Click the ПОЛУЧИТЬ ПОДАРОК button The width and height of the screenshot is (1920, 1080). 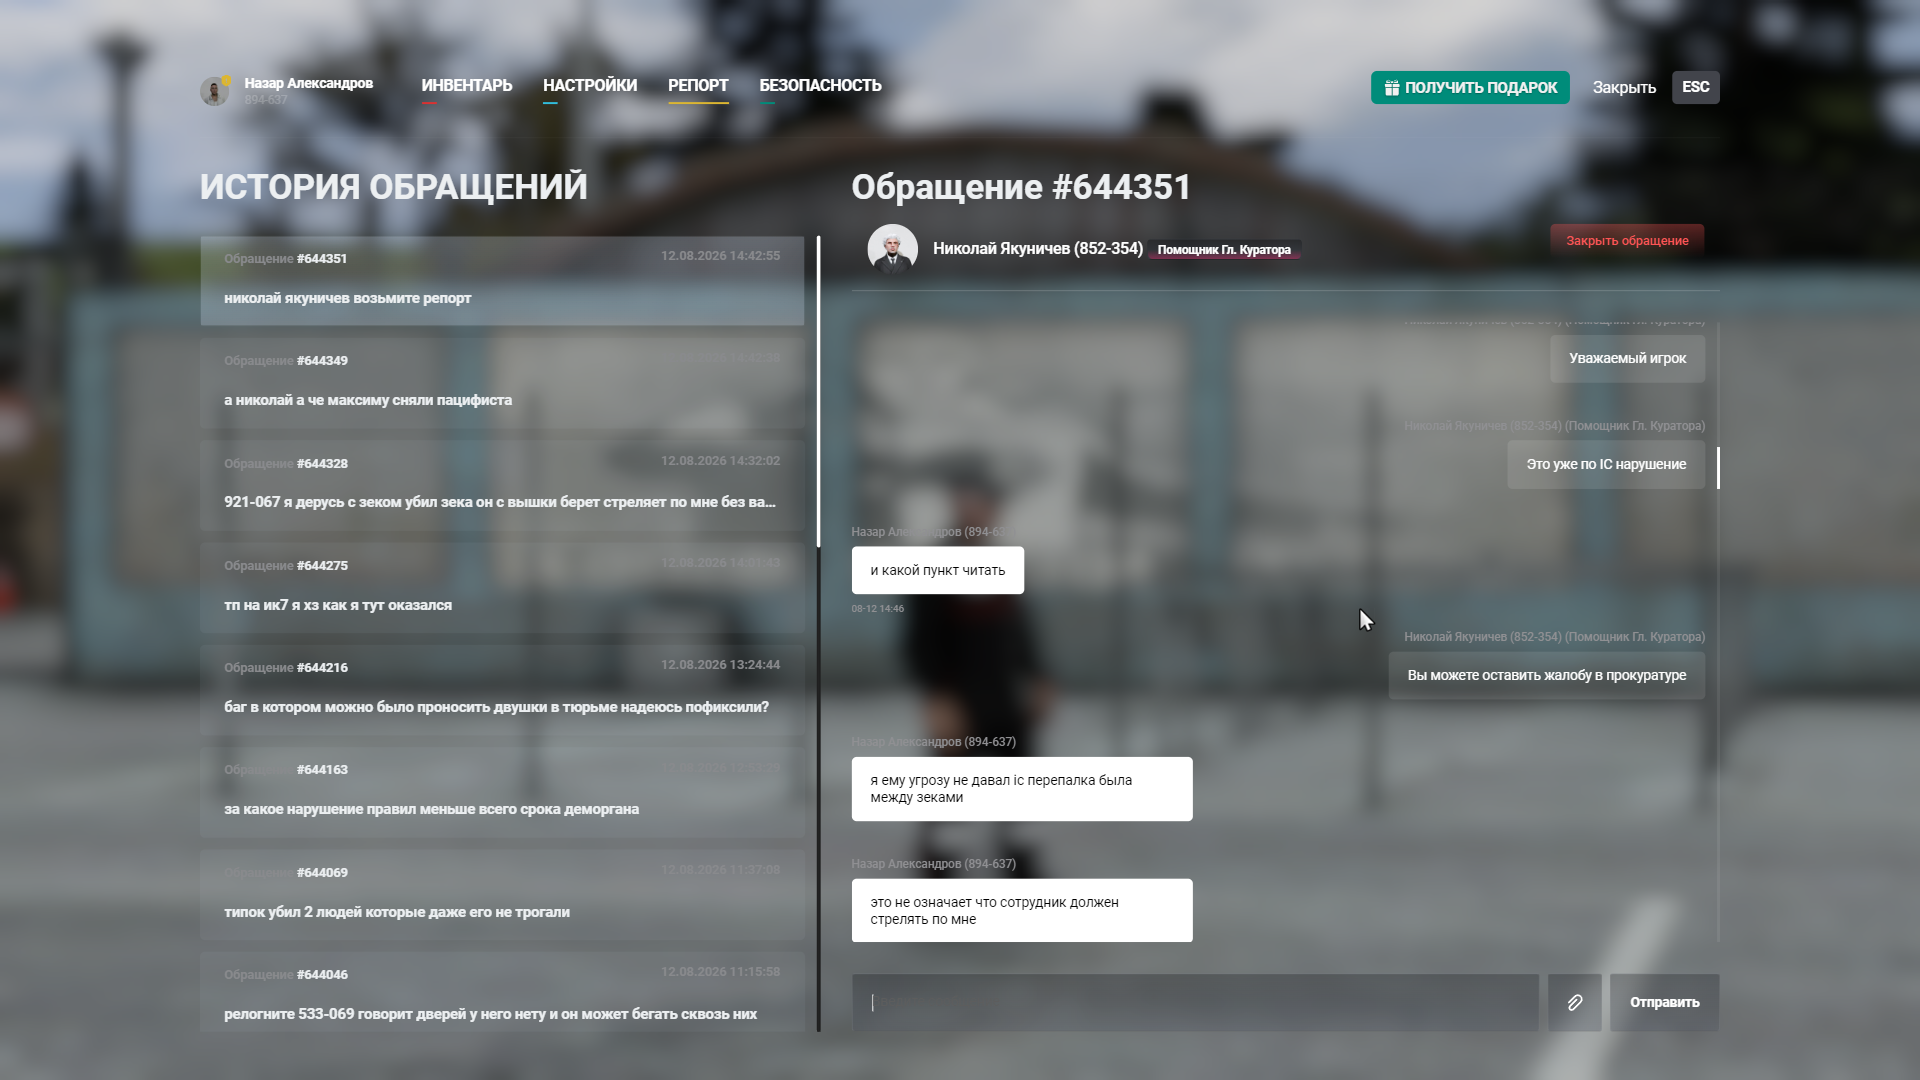coord(1470,87)
